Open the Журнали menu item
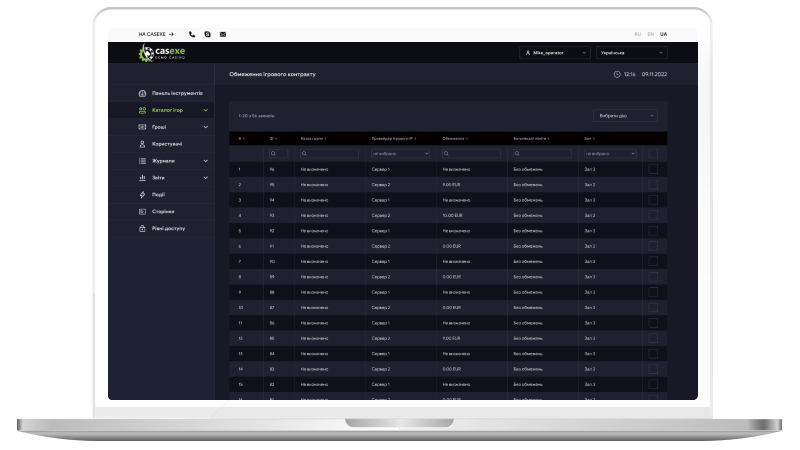 [163, 161]
